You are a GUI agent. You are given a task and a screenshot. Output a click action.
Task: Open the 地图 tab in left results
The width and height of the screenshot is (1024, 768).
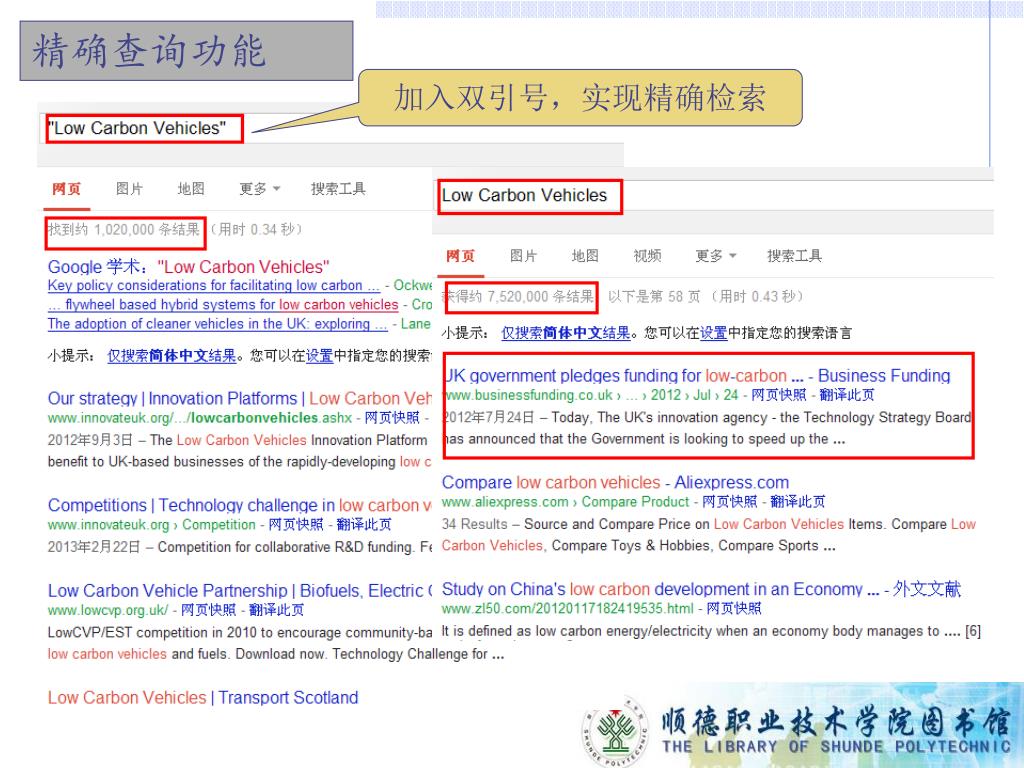(x=191, y=189)
